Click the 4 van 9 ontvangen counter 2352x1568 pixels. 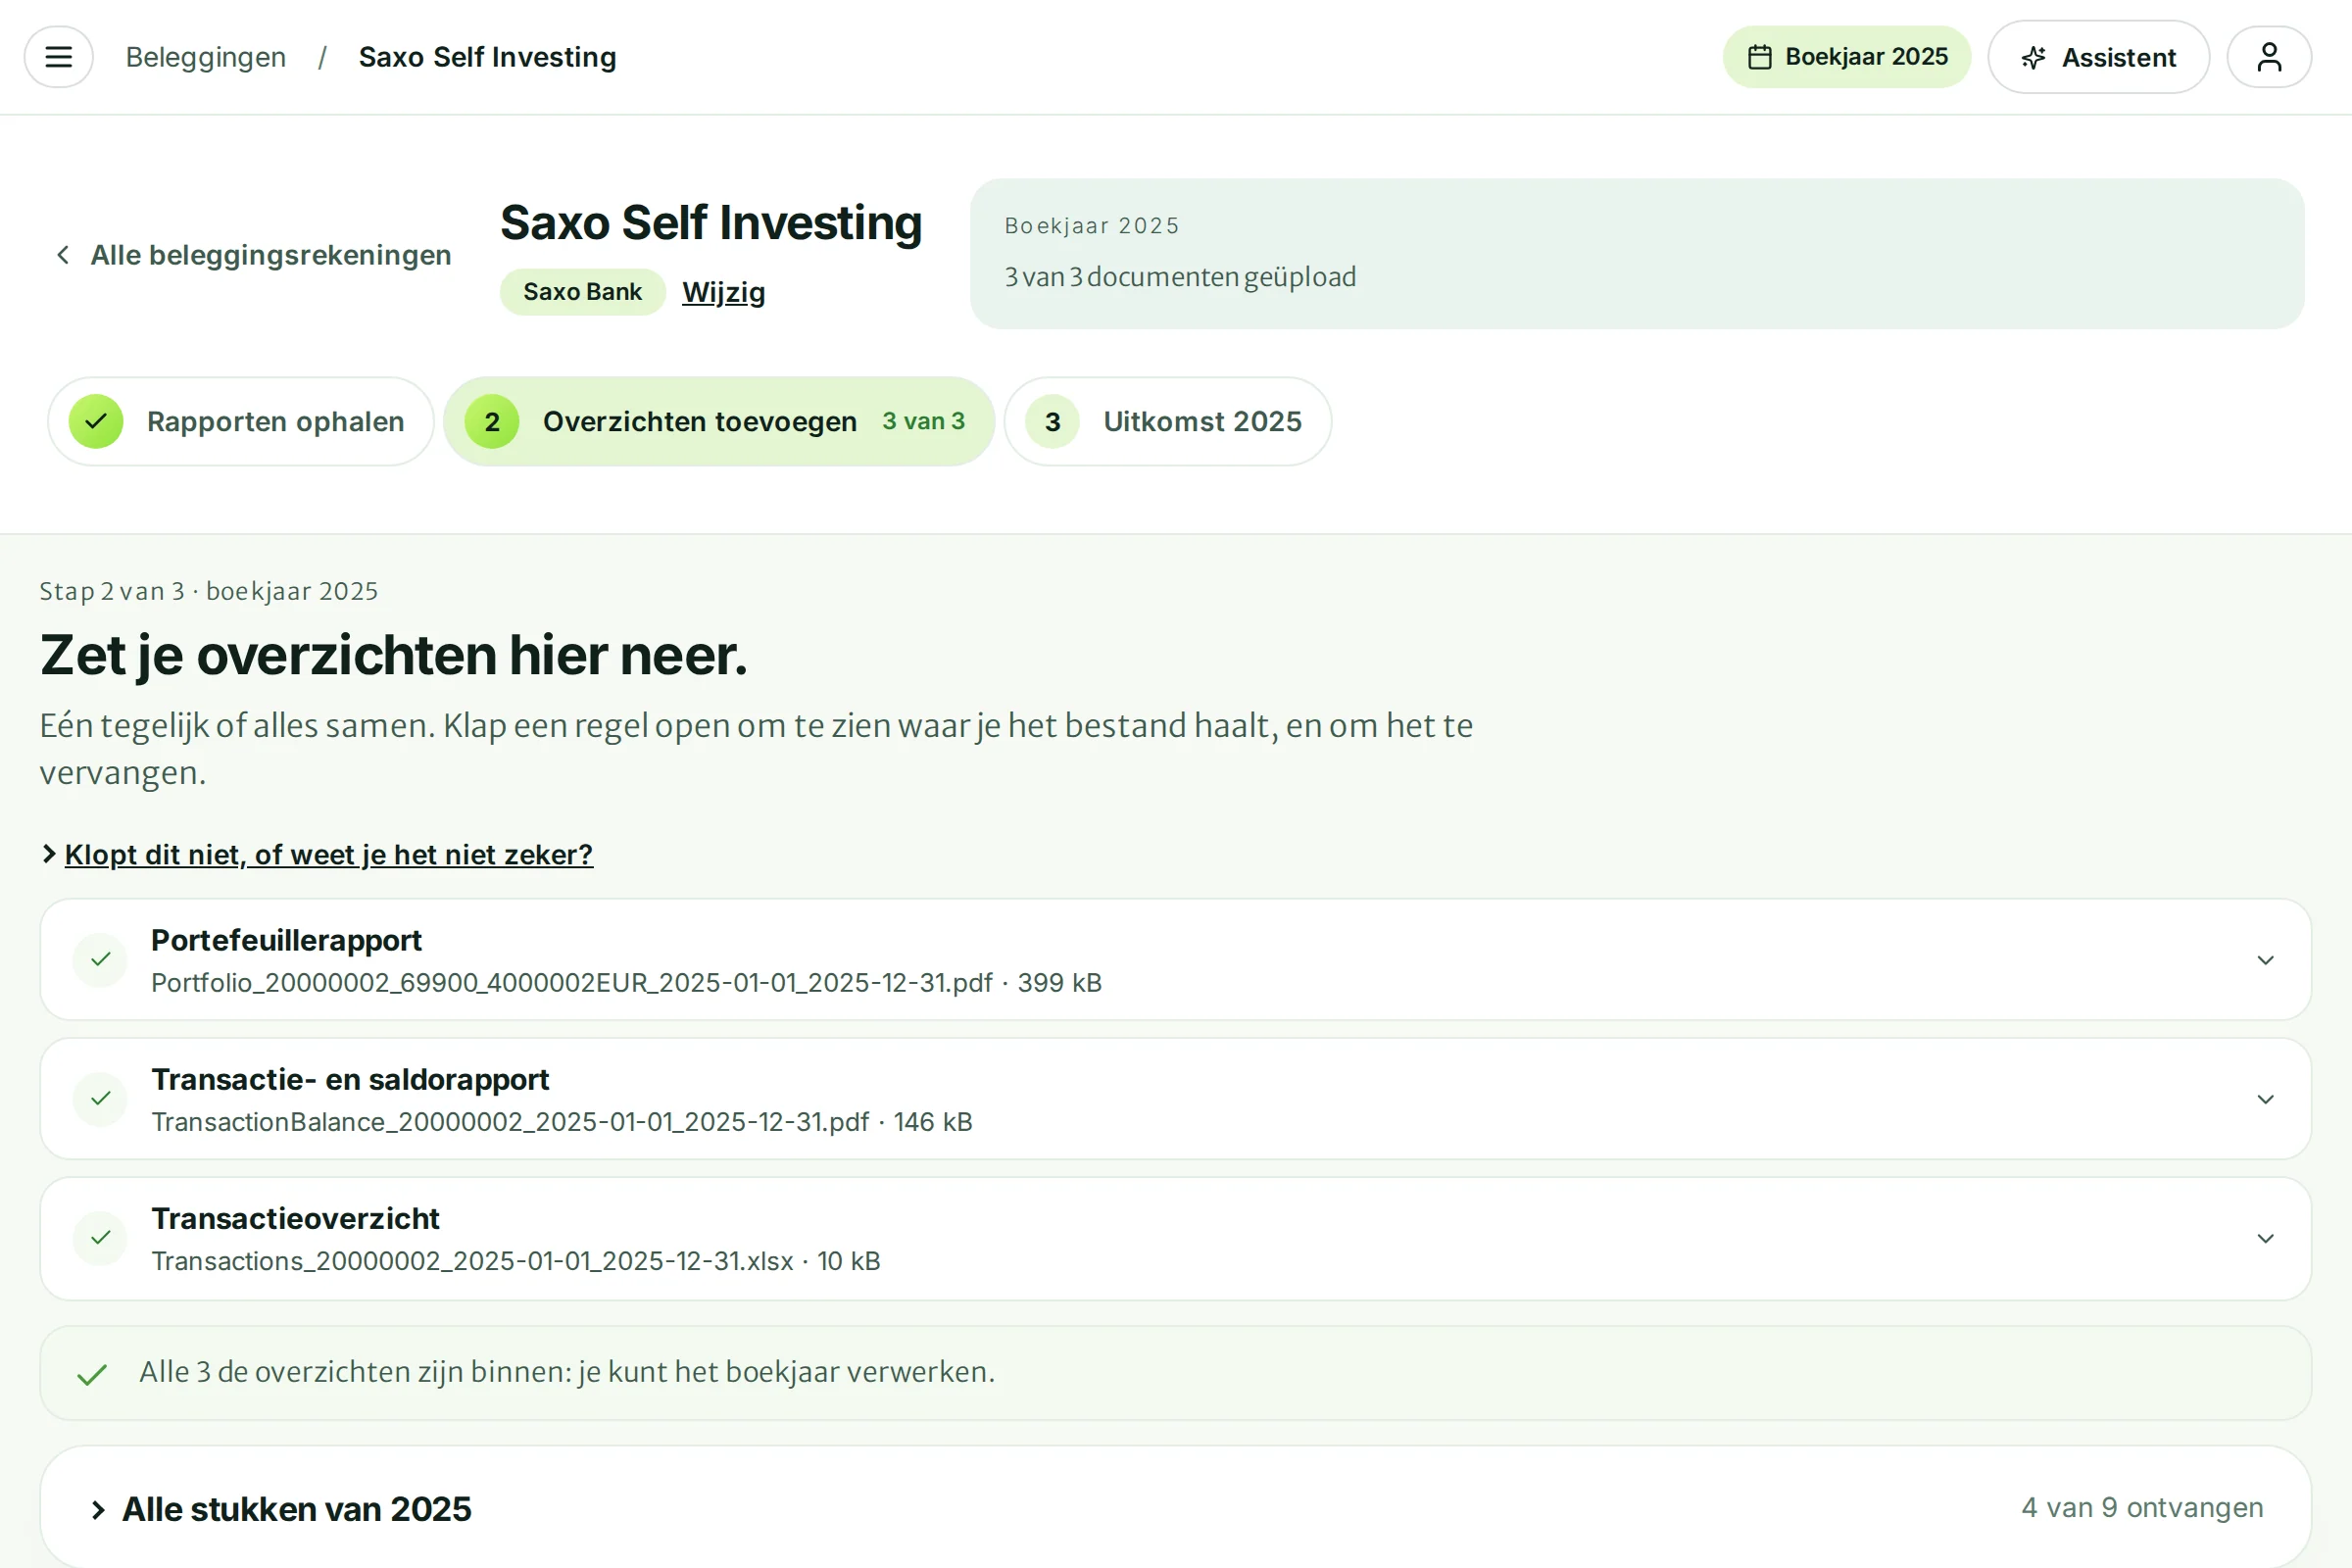pyautogui.click(x=2142, y=1507)
